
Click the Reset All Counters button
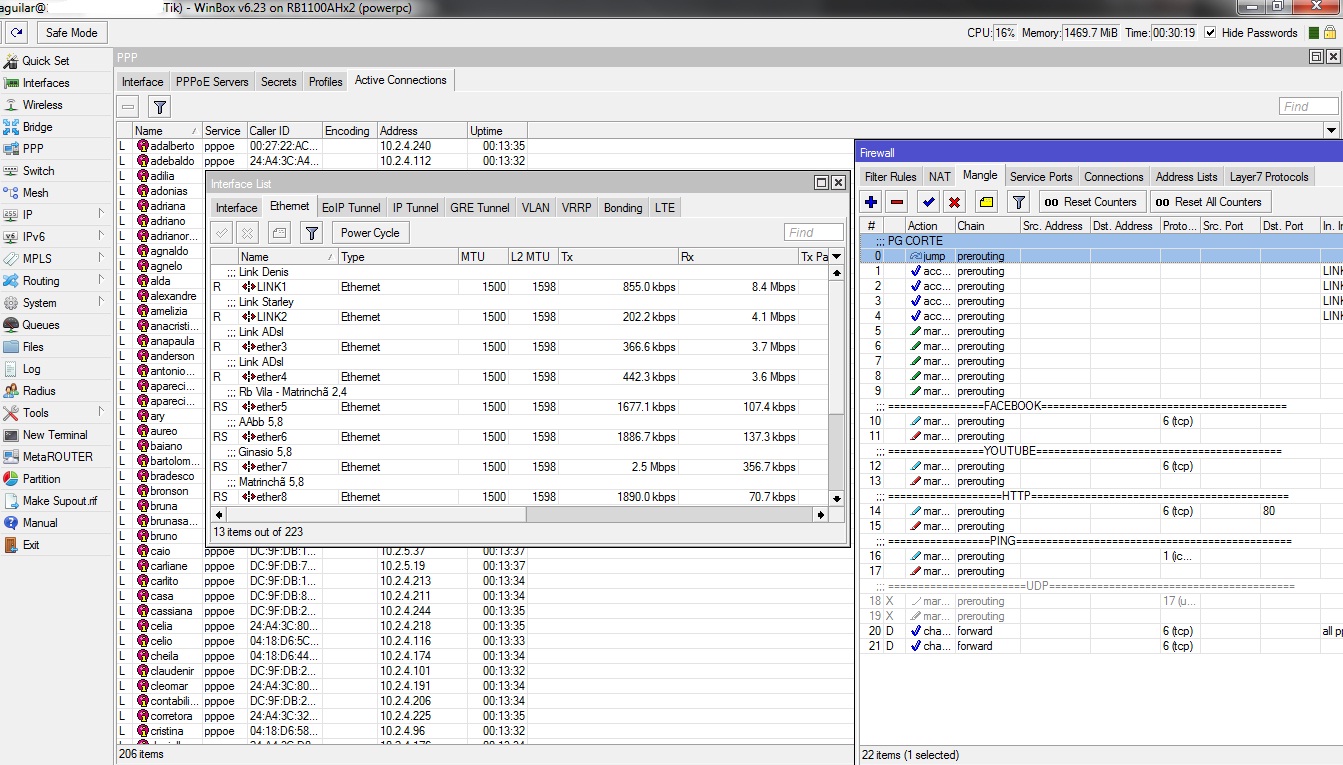(1210, 202)
